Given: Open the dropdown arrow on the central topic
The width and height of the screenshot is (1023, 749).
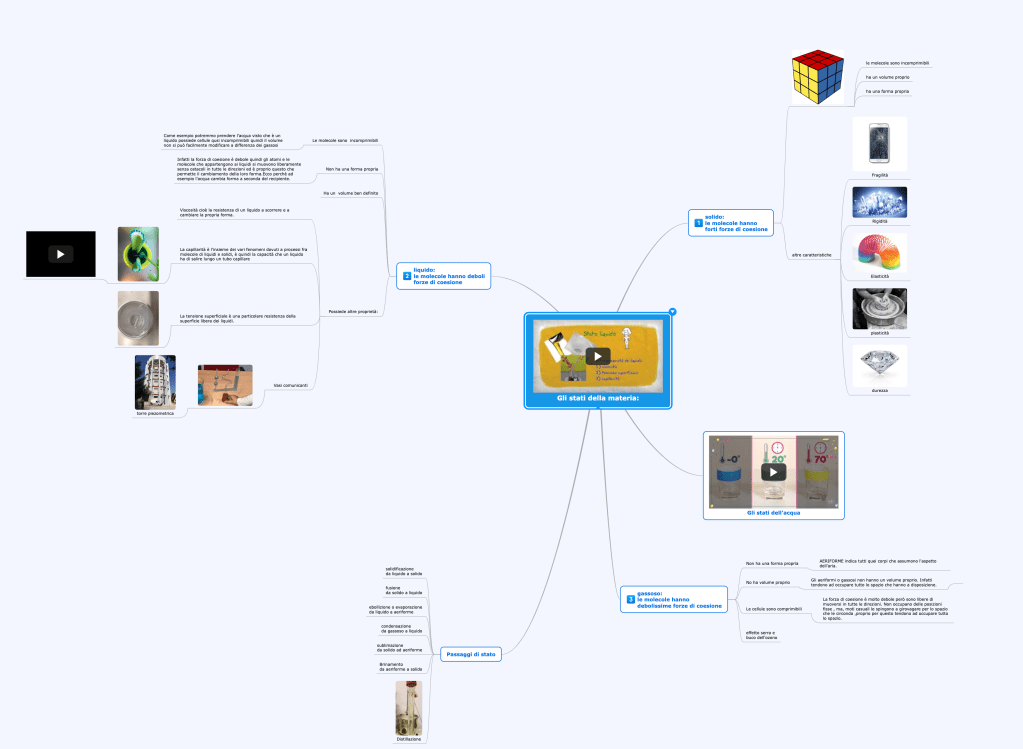Looking at the screenshot, I should coord(672,311).
